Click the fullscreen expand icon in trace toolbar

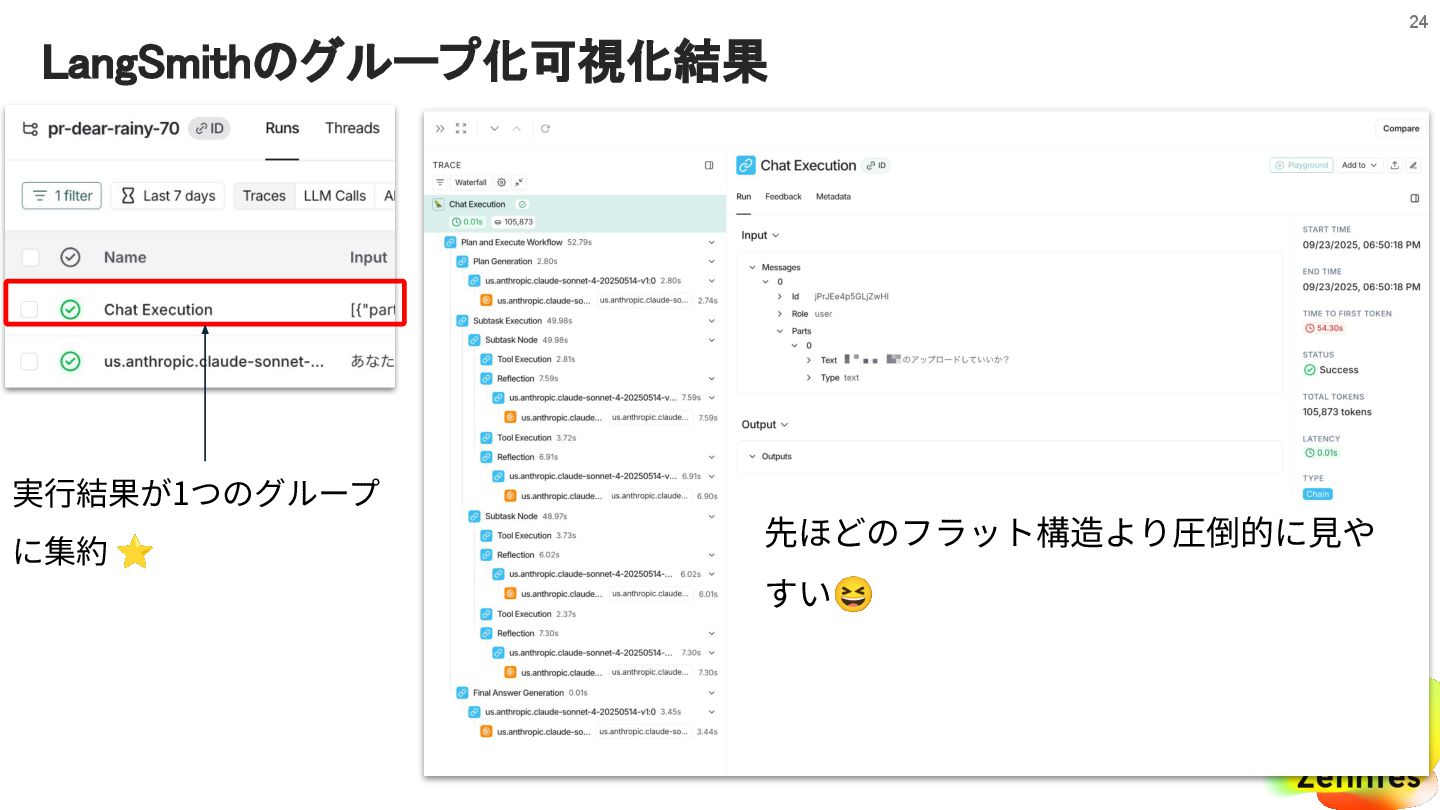461,128
